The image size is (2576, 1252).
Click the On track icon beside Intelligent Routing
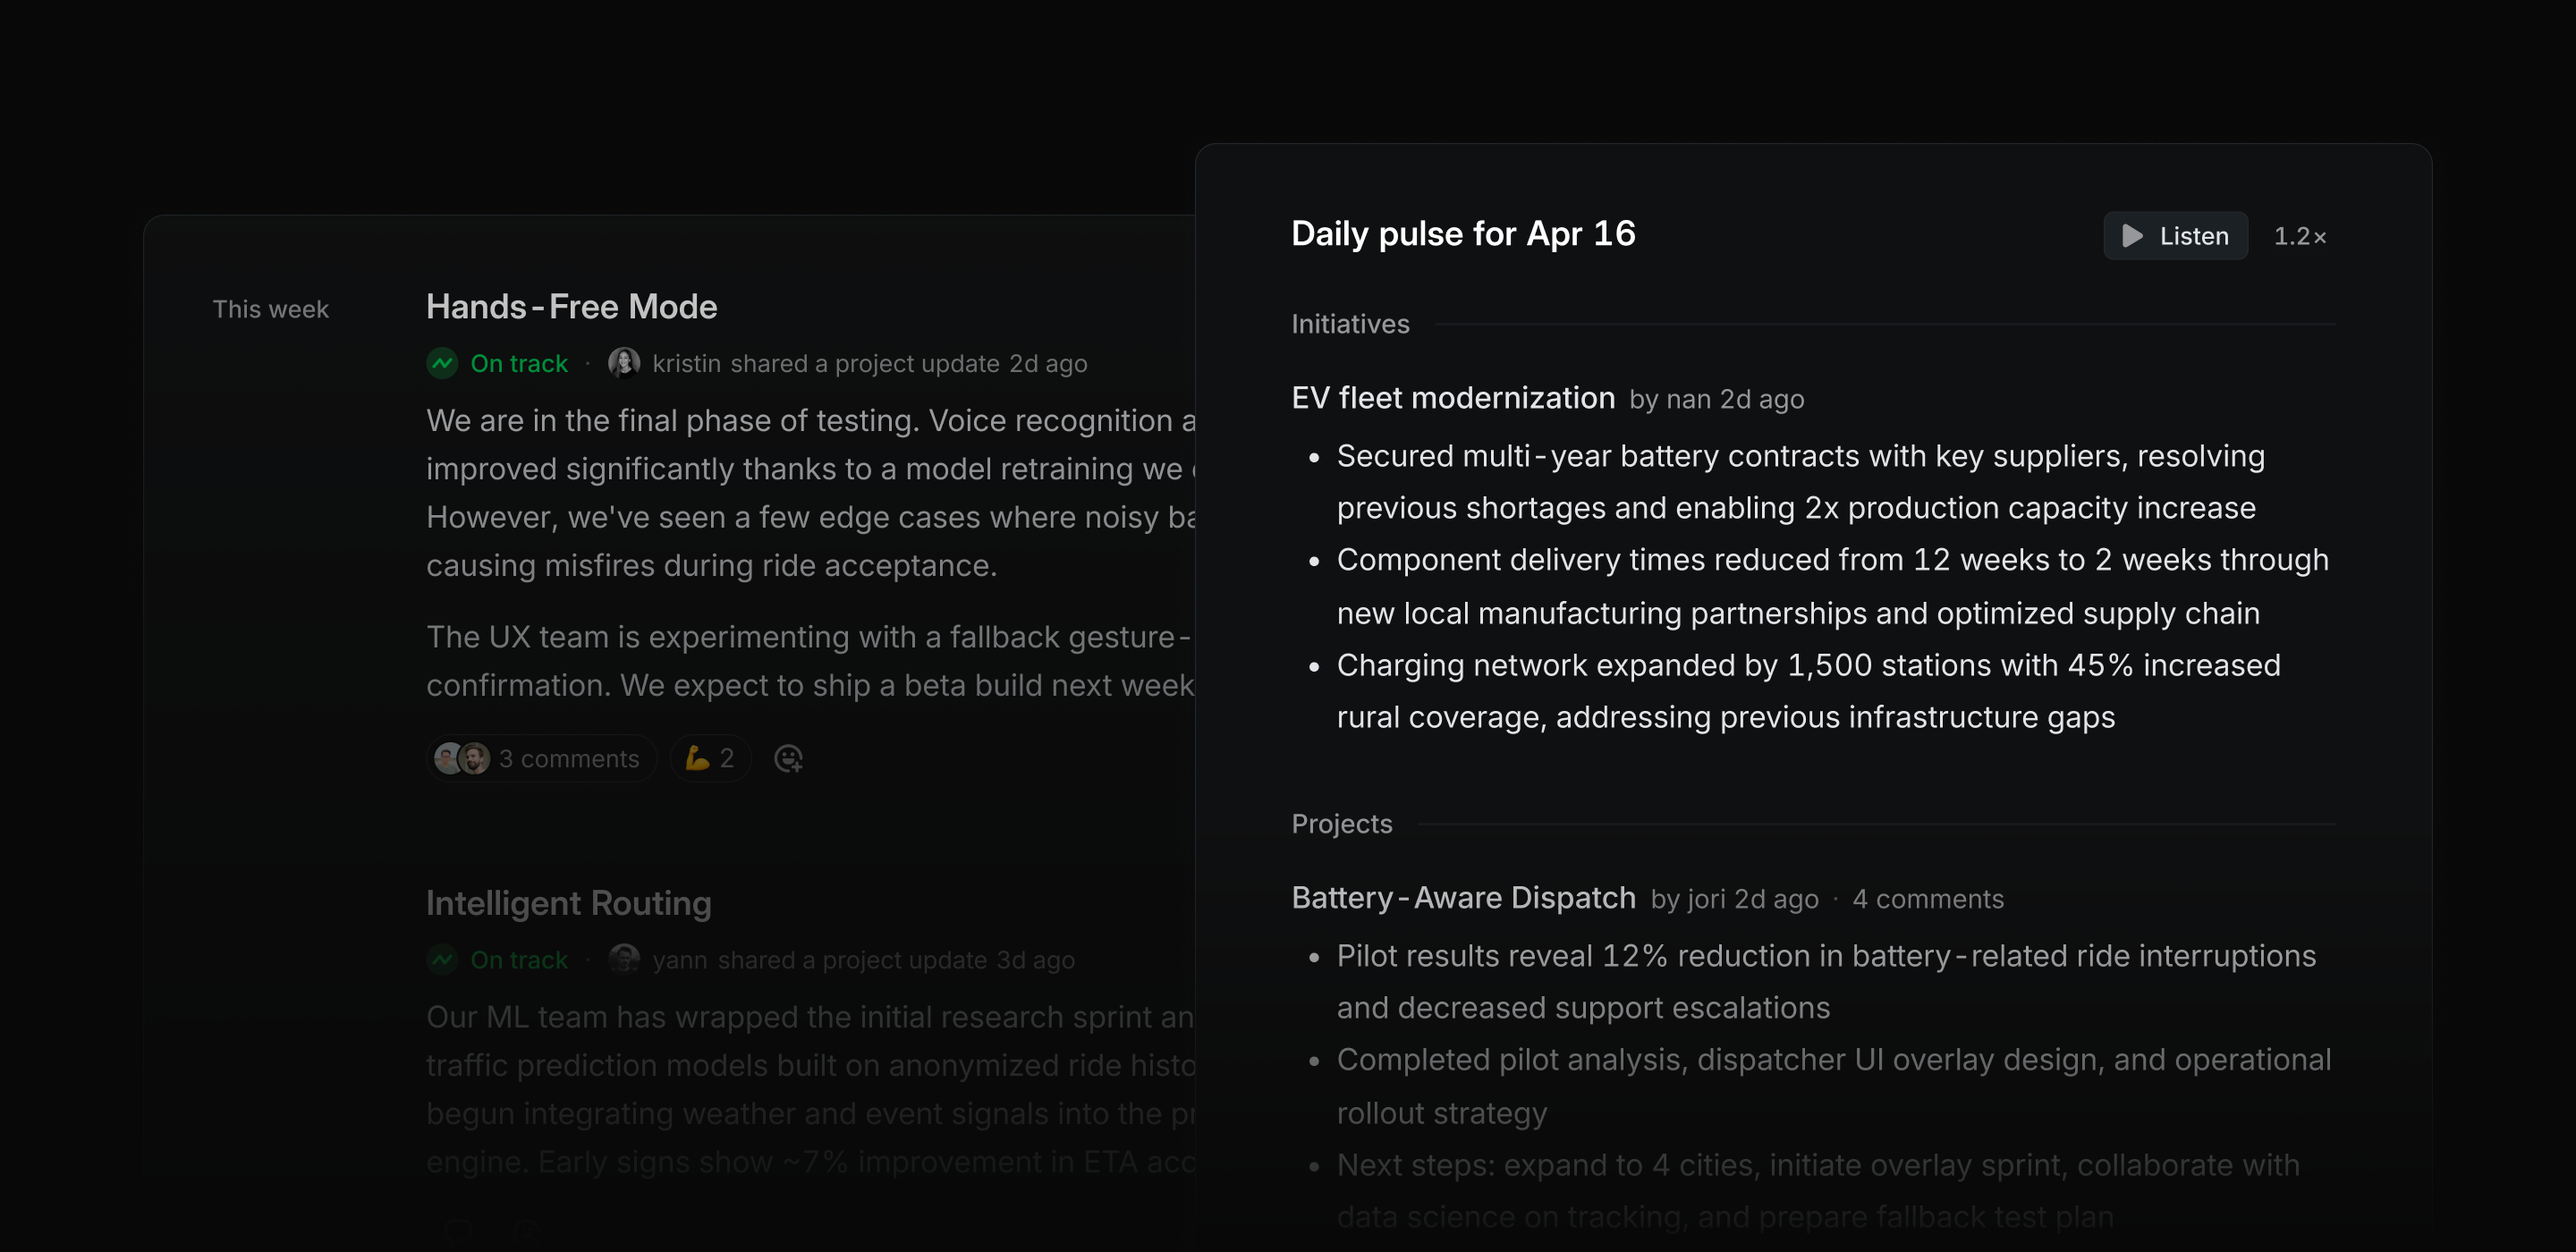click(x=443, y=960)
